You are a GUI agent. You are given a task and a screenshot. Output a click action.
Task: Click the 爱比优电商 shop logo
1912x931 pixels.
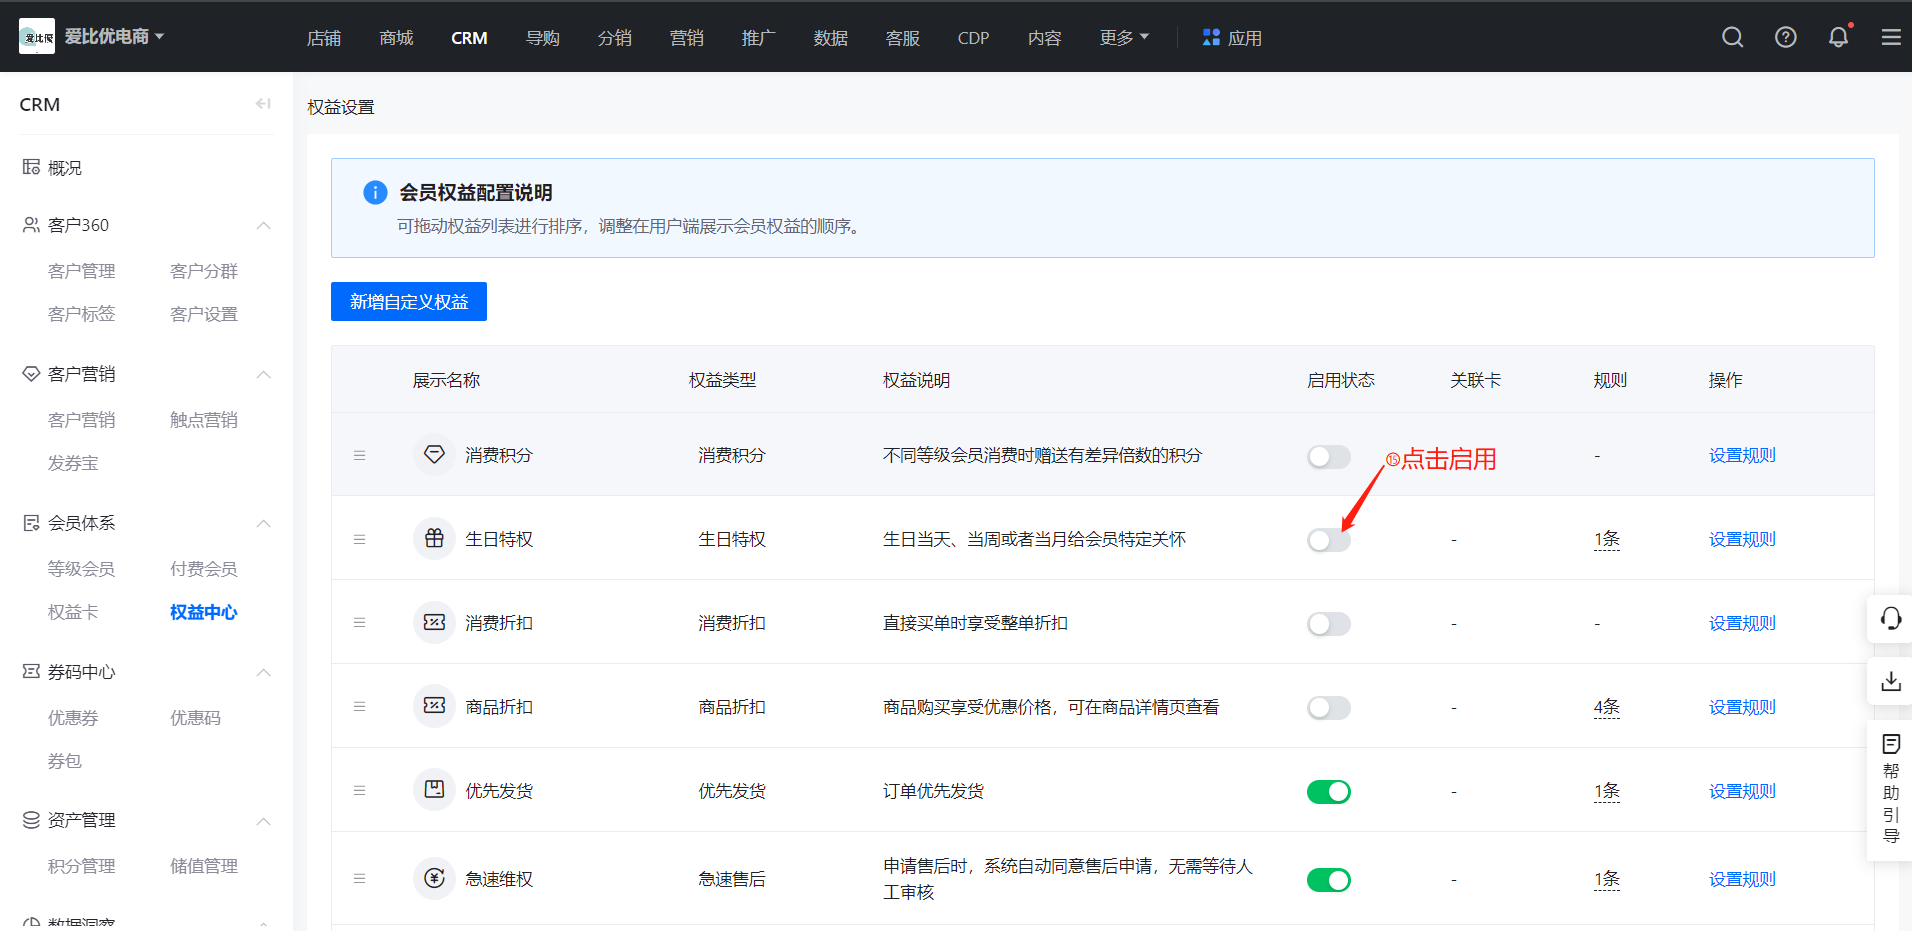click(37, 37)
